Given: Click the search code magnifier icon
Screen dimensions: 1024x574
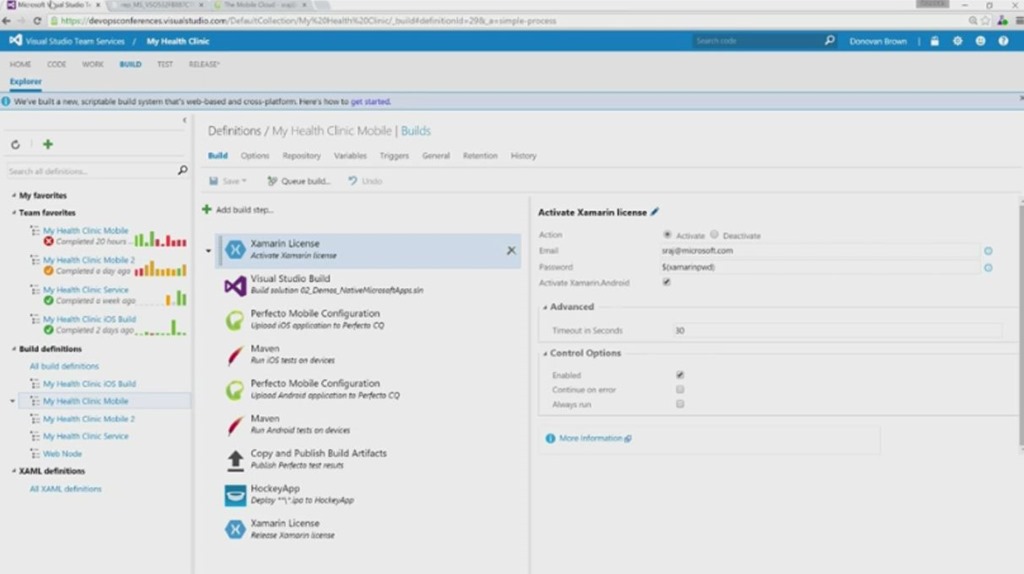Looking at the screenshot, I should coord(829,40).
